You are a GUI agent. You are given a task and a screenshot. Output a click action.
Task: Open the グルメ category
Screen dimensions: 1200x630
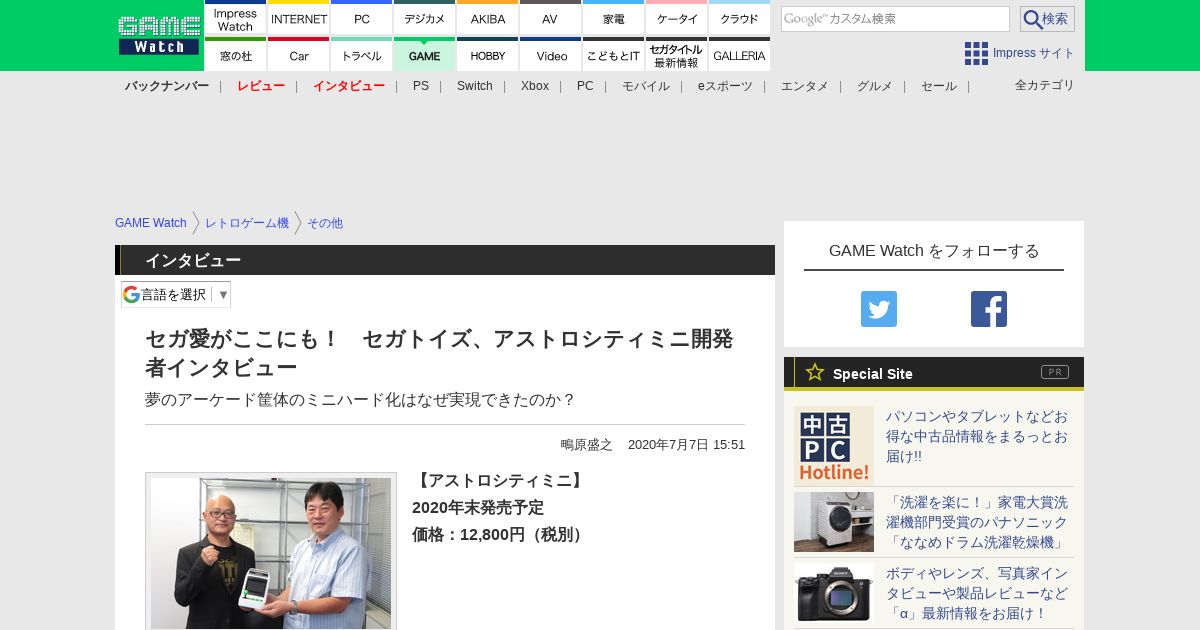point(875,86)
